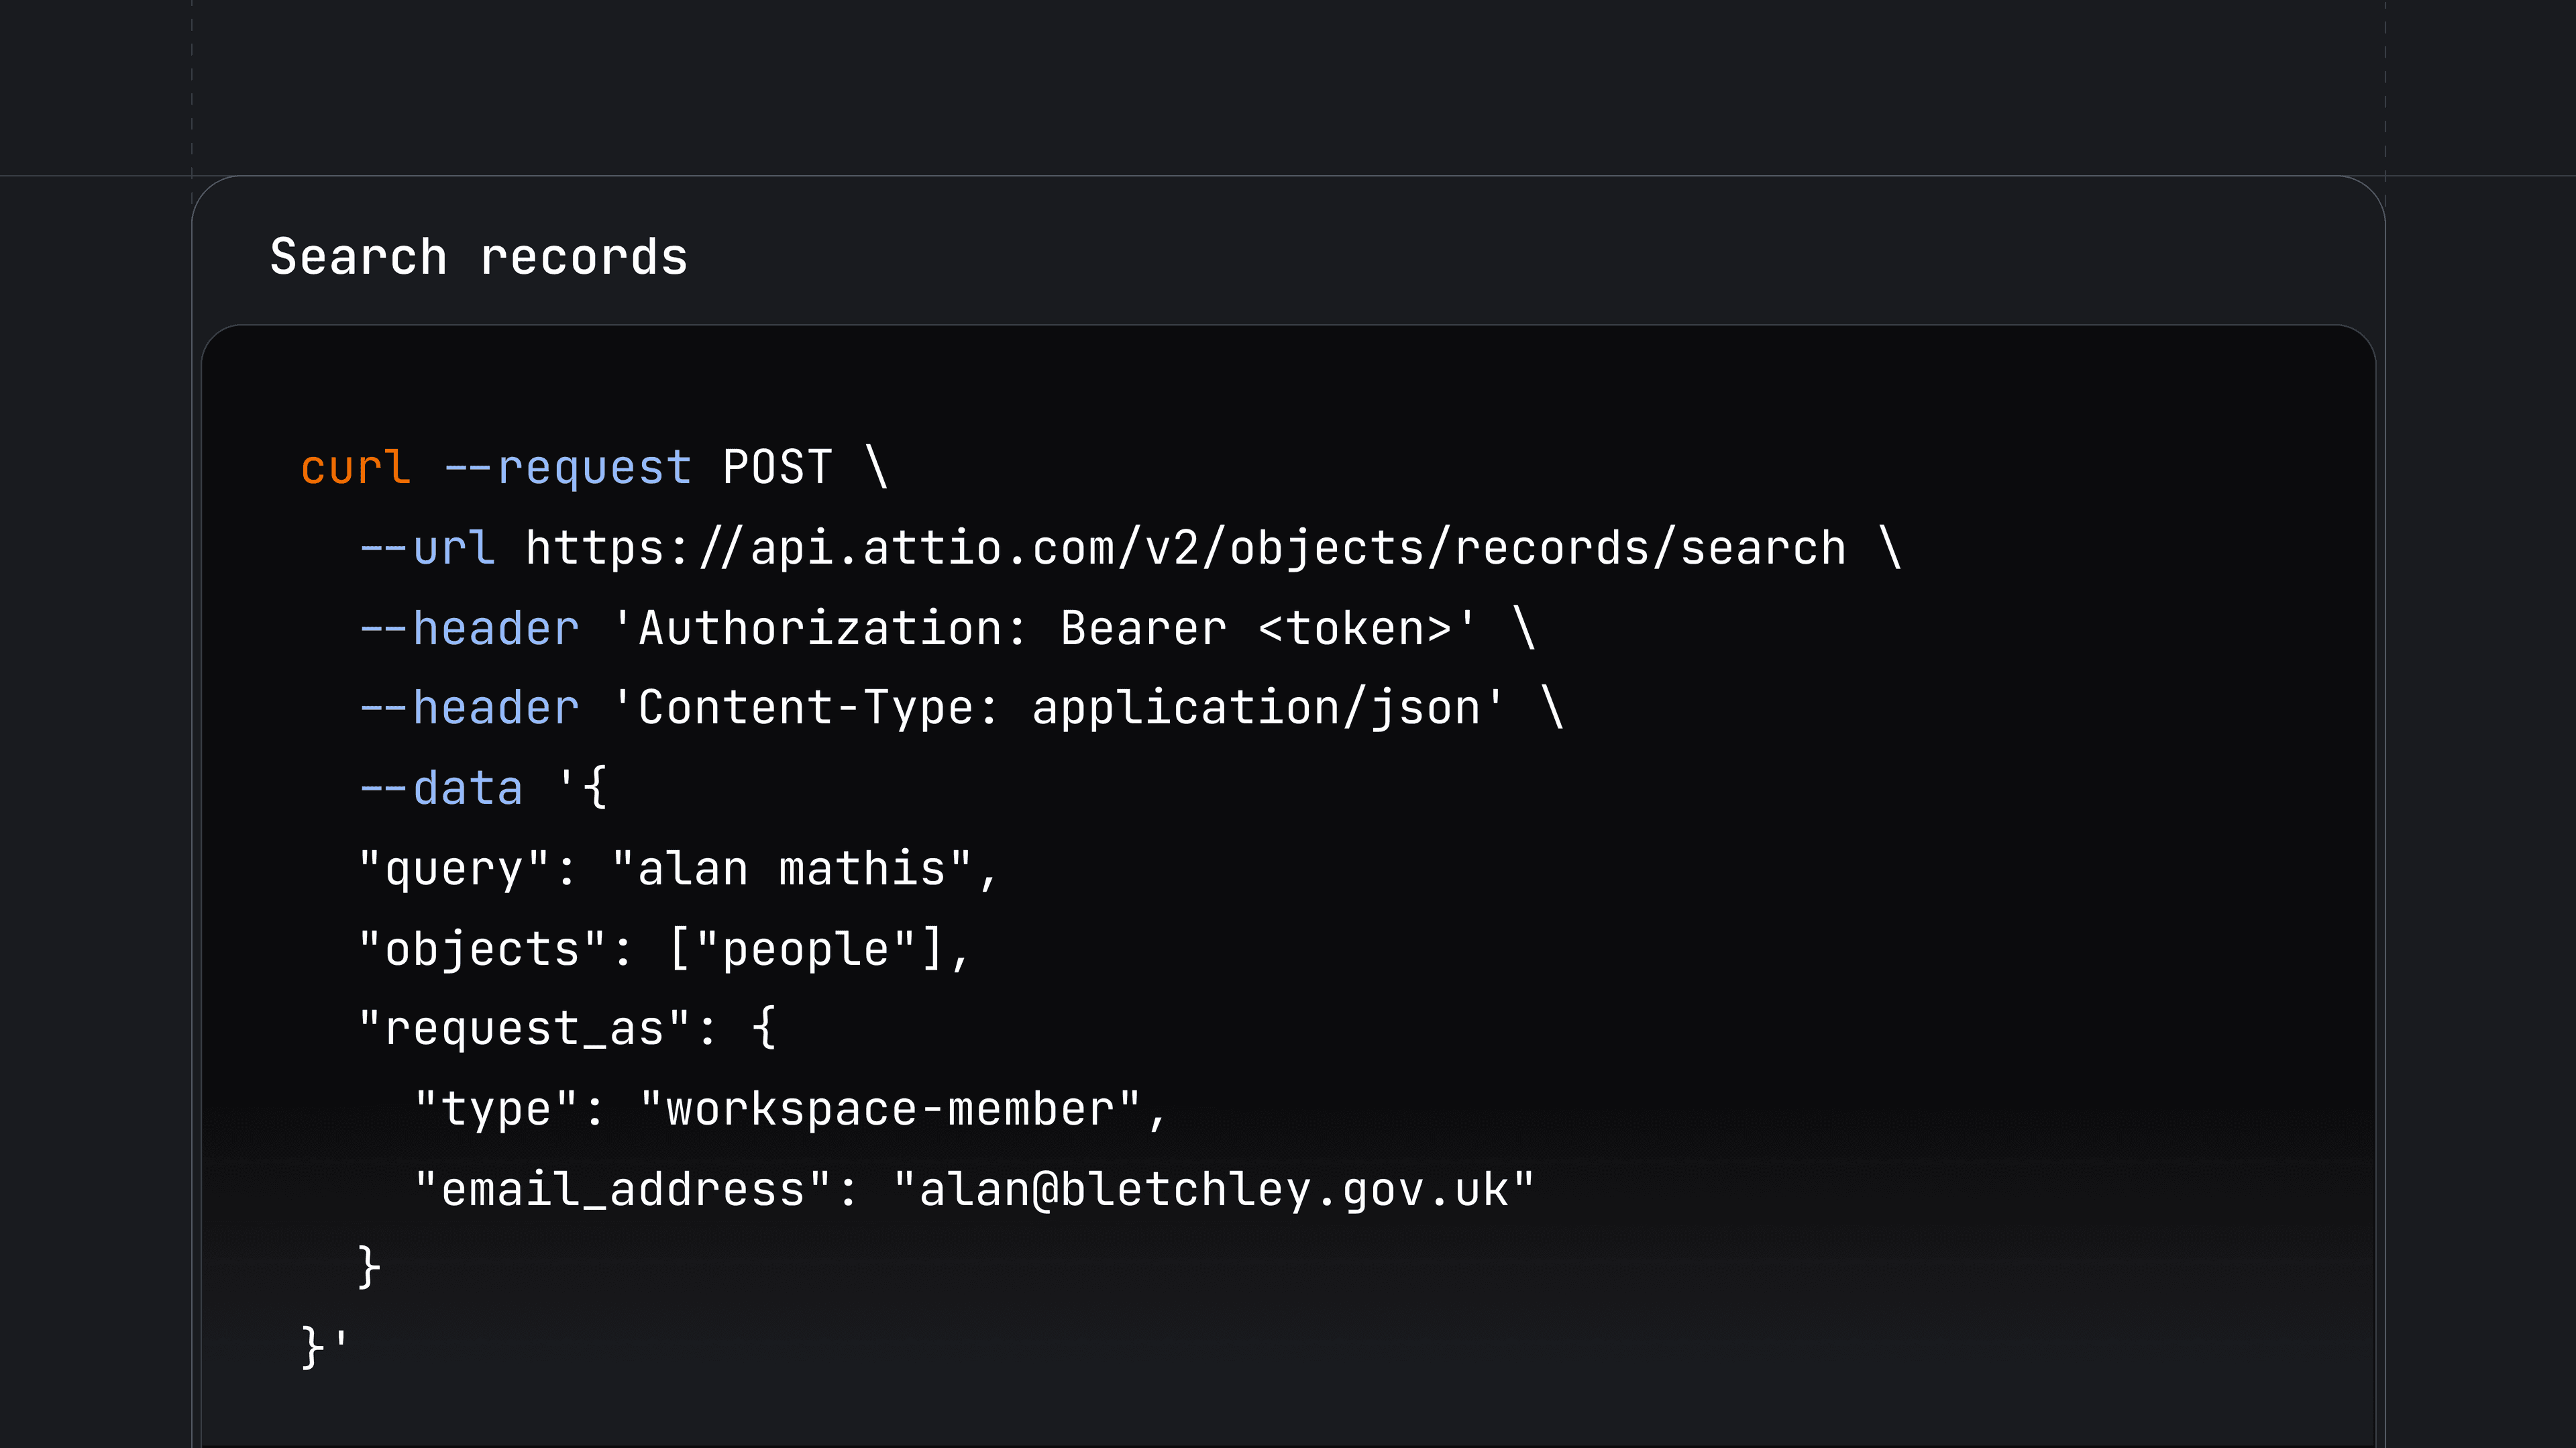Click the alan@bletchley.gov.uk email value
The width and height of the screenshot is (2576, 1448).
click(1213, 1189)
